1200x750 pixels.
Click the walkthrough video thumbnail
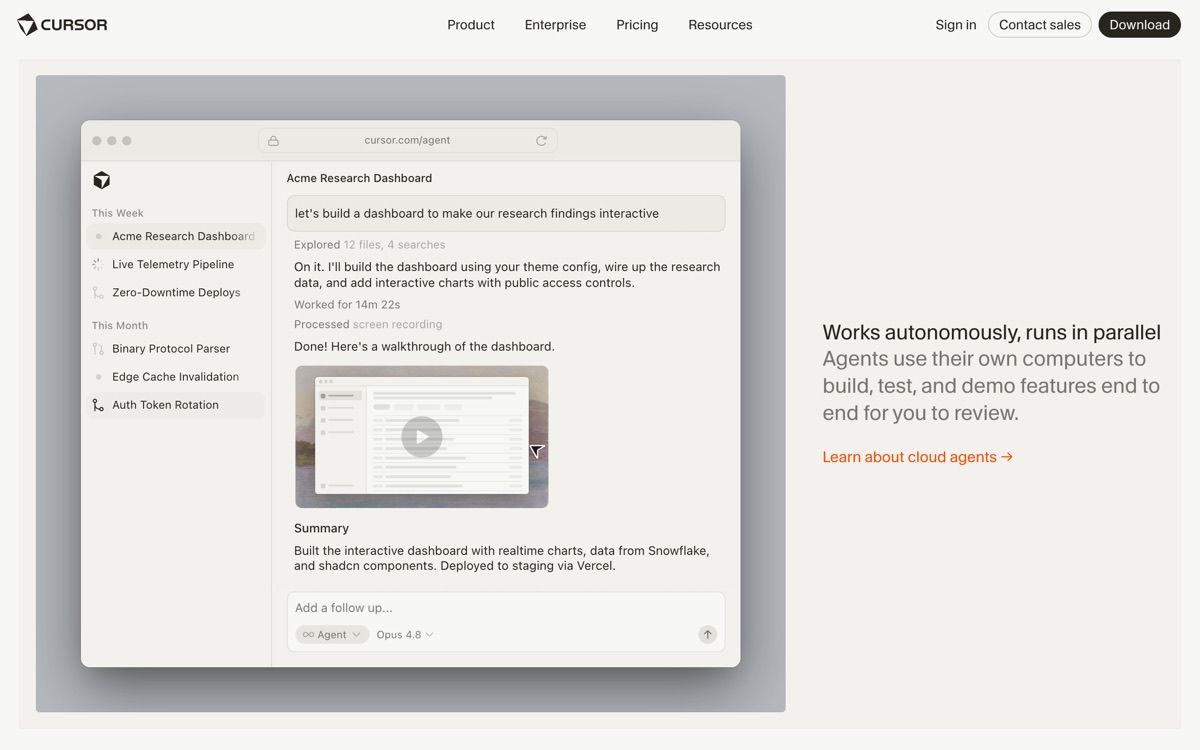point(422,437)
